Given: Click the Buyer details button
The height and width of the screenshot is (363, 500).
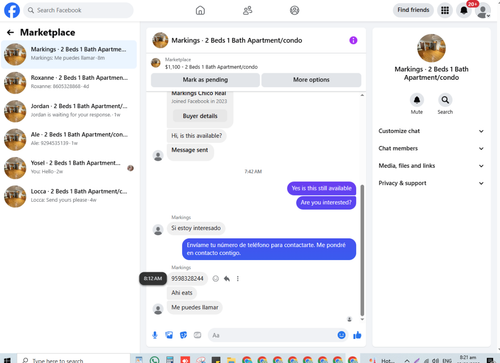Looking at the screenshot, I should click(x=200, y=116).
